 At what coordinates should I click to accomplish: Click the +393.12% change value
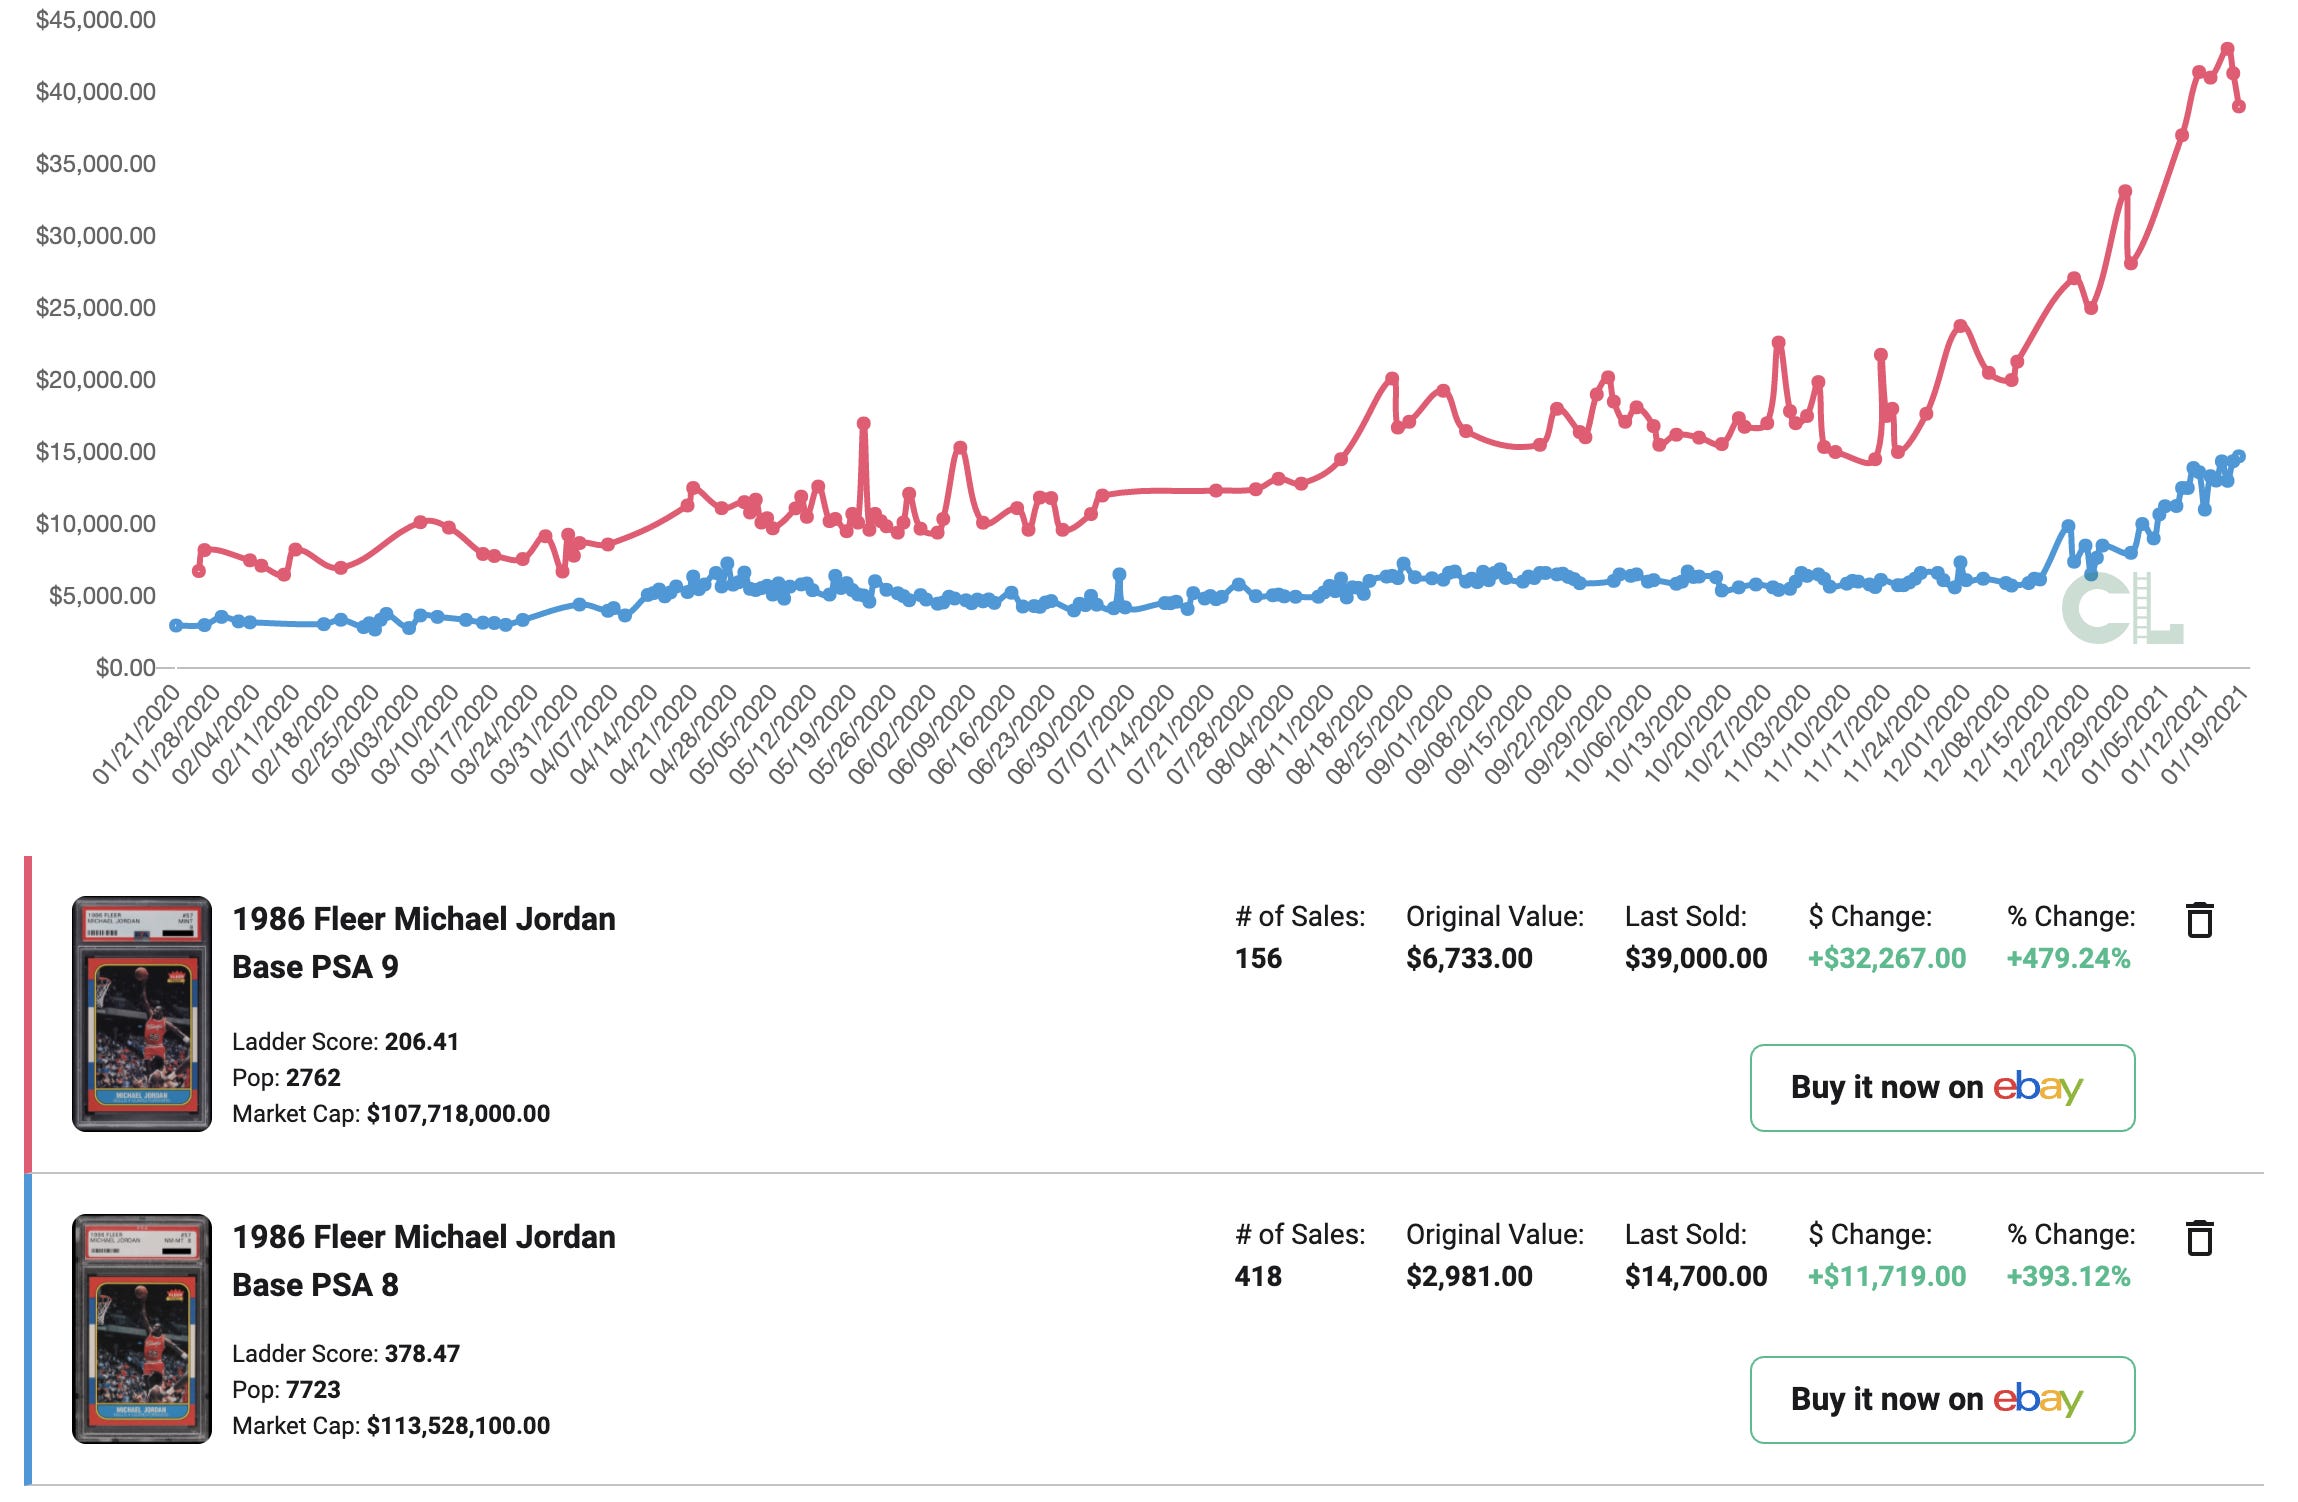[x=2068, y=1276]
